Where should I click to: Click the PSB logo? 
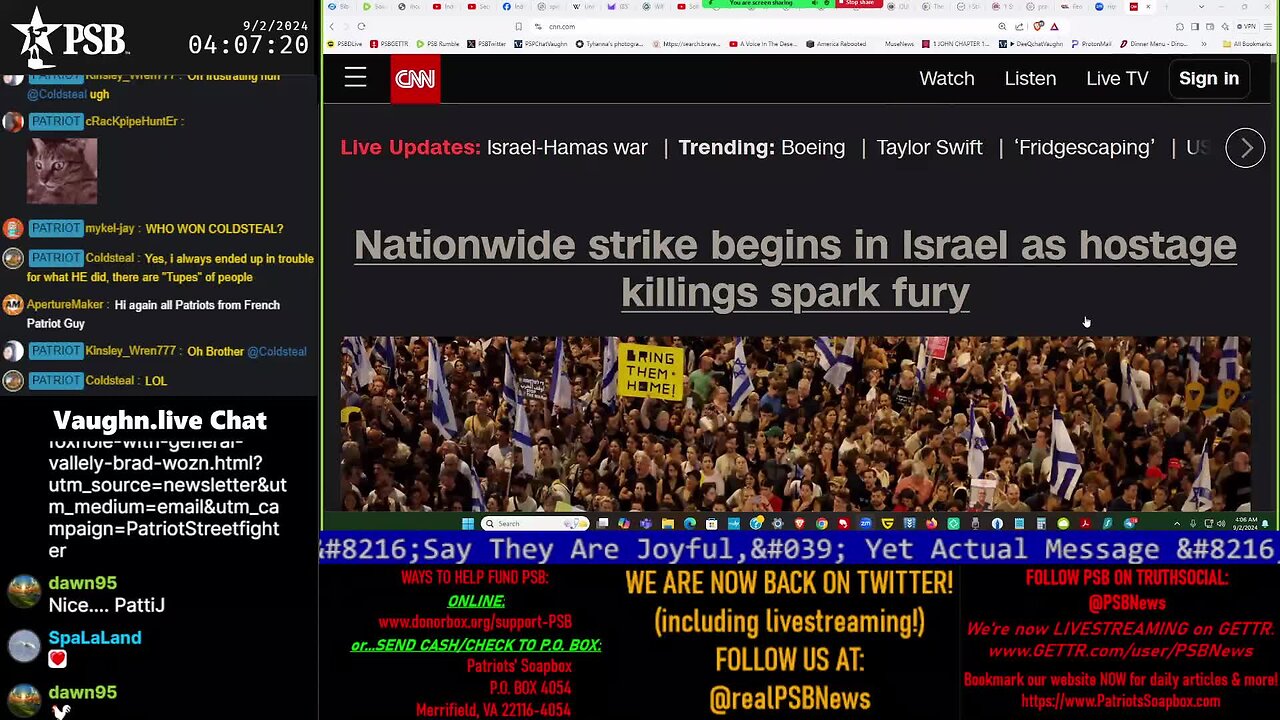pos(70,36)
